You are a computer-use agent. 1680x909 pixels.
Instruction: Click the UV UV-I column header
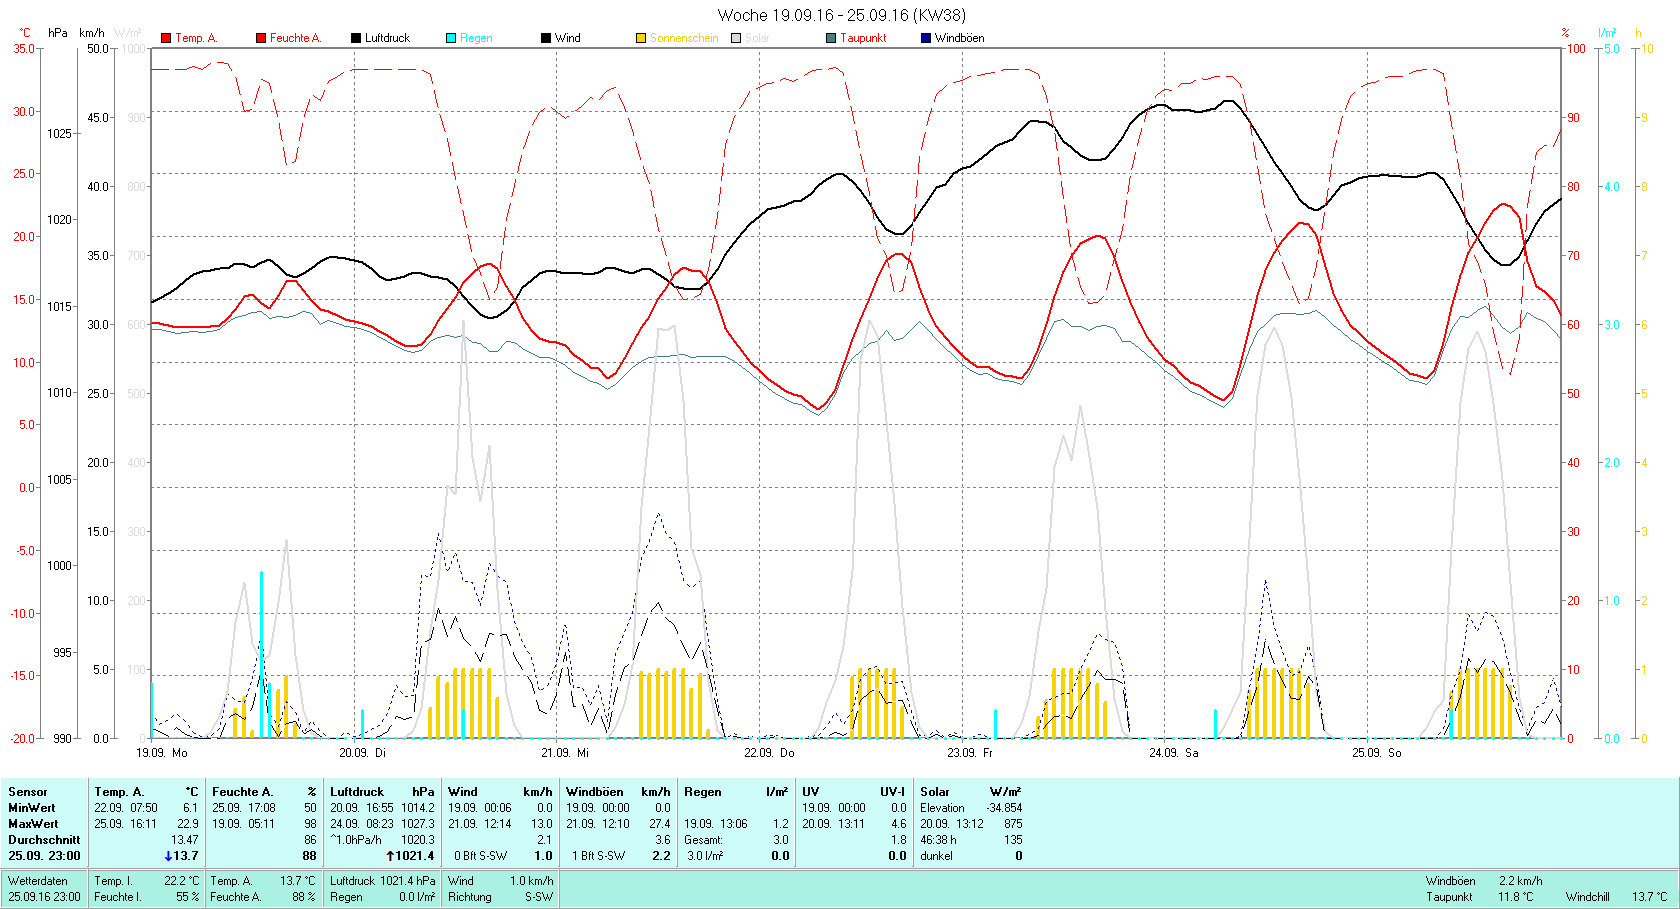[854, 792]
